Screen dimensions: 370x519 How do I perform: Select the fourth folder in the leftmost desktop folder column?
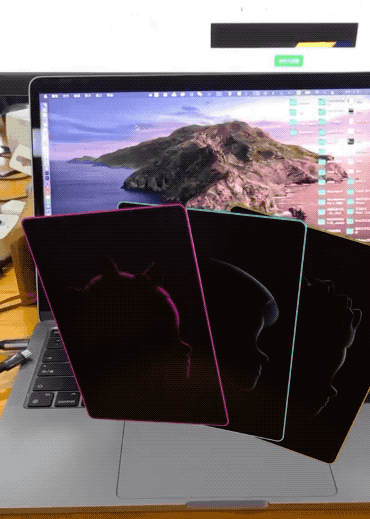[x=293, y=132]
